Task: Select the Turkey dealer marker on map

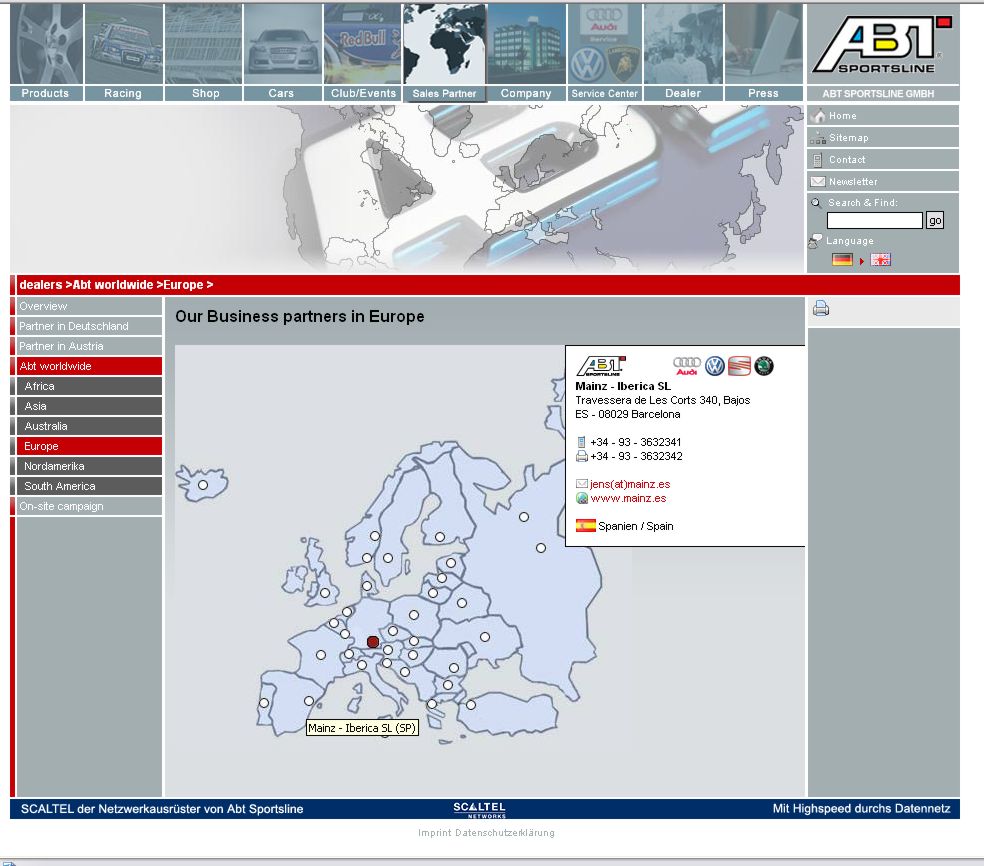Action: pyautogui.click(x=471, y=705)
